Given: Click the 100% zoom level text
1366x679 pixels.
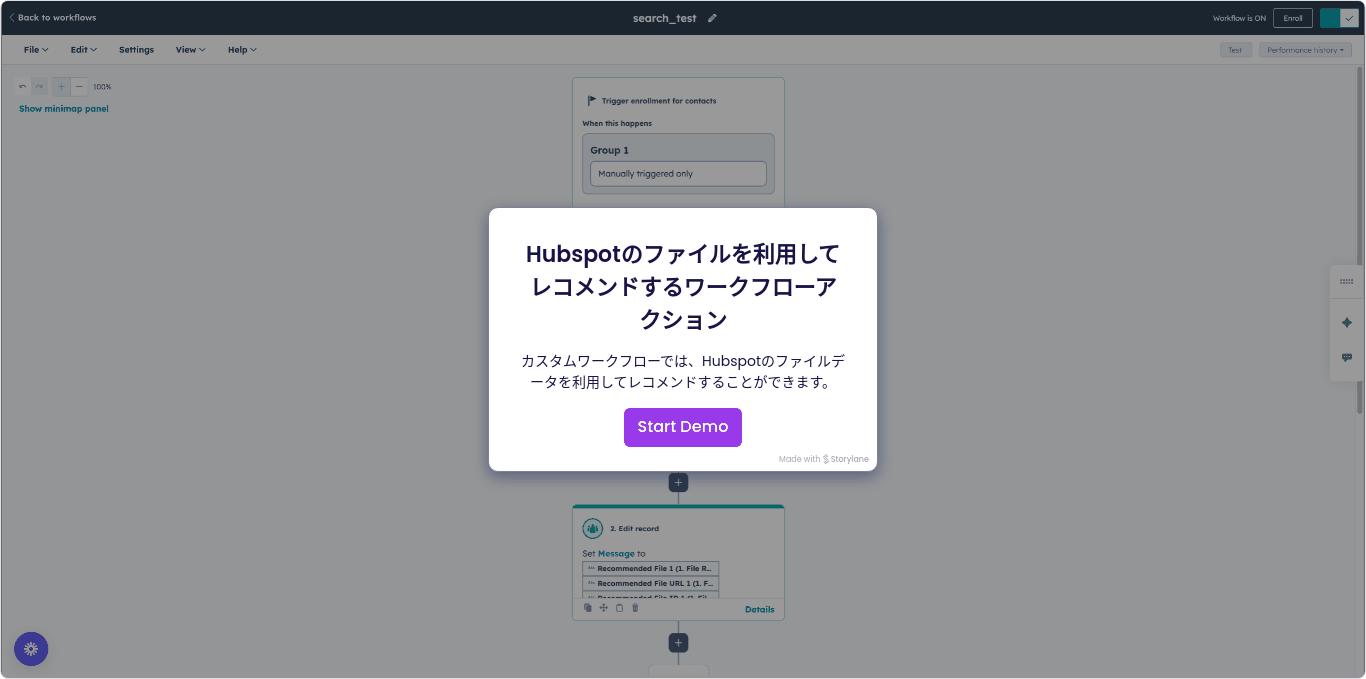Looking at the screenshot, I should coord(102,87).
